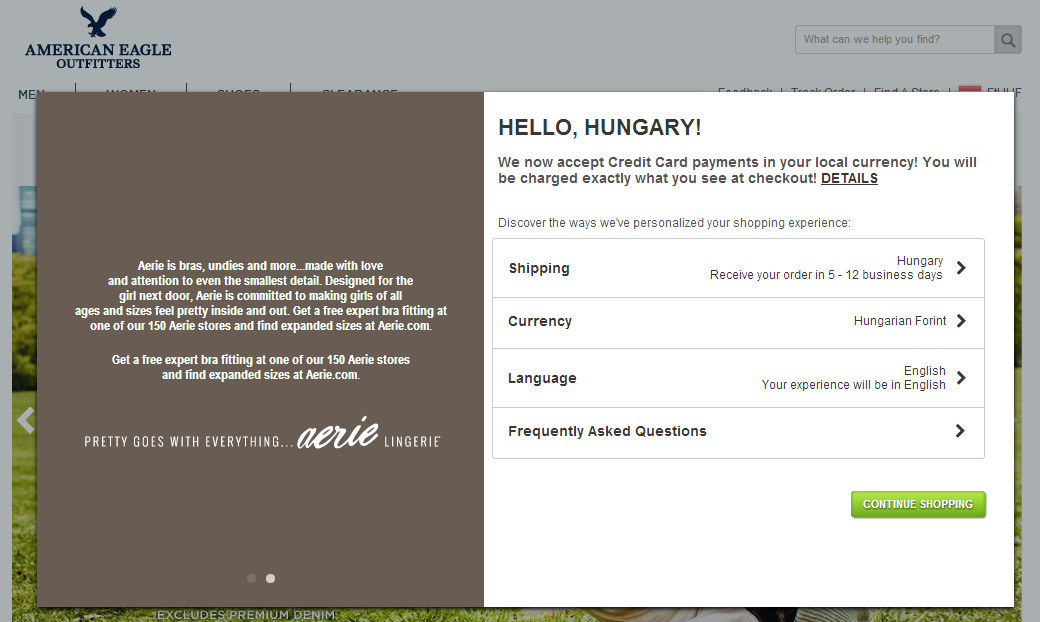Click the Frequently Asked Questions chevron

(x=960, y=431)
